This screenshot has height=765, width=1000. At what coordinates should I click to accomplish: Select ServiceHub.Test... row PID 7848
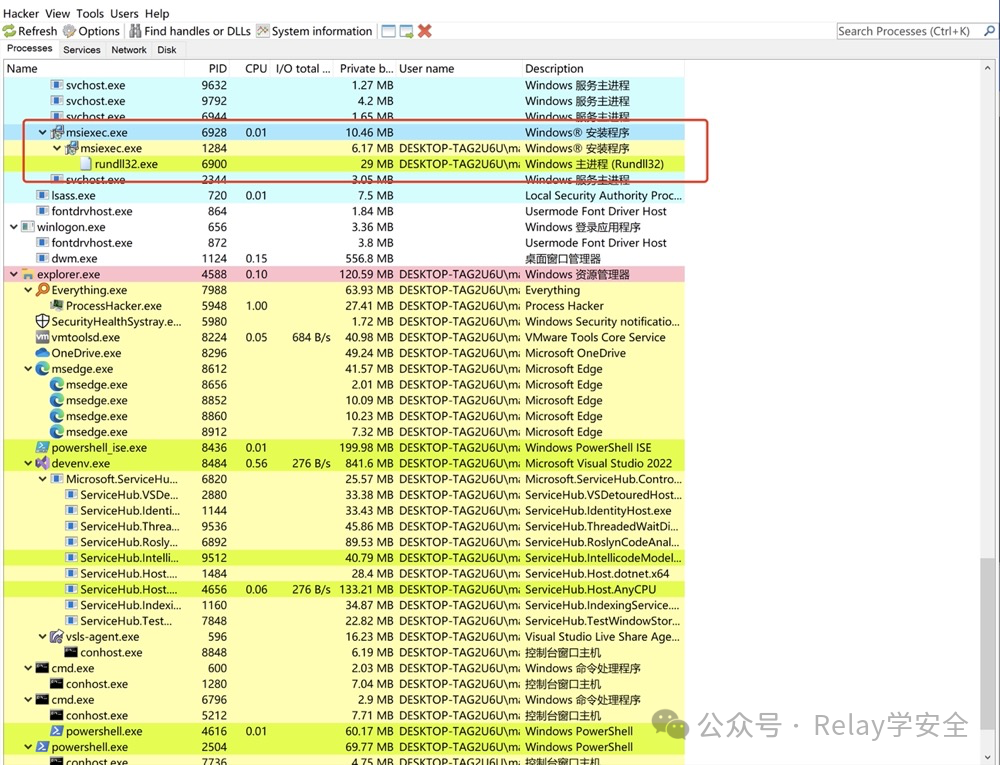[344, 621]
